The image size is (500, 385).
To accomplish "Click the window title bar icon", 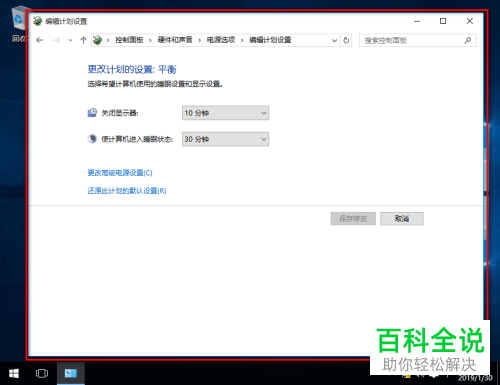I will tap(37, 21).
